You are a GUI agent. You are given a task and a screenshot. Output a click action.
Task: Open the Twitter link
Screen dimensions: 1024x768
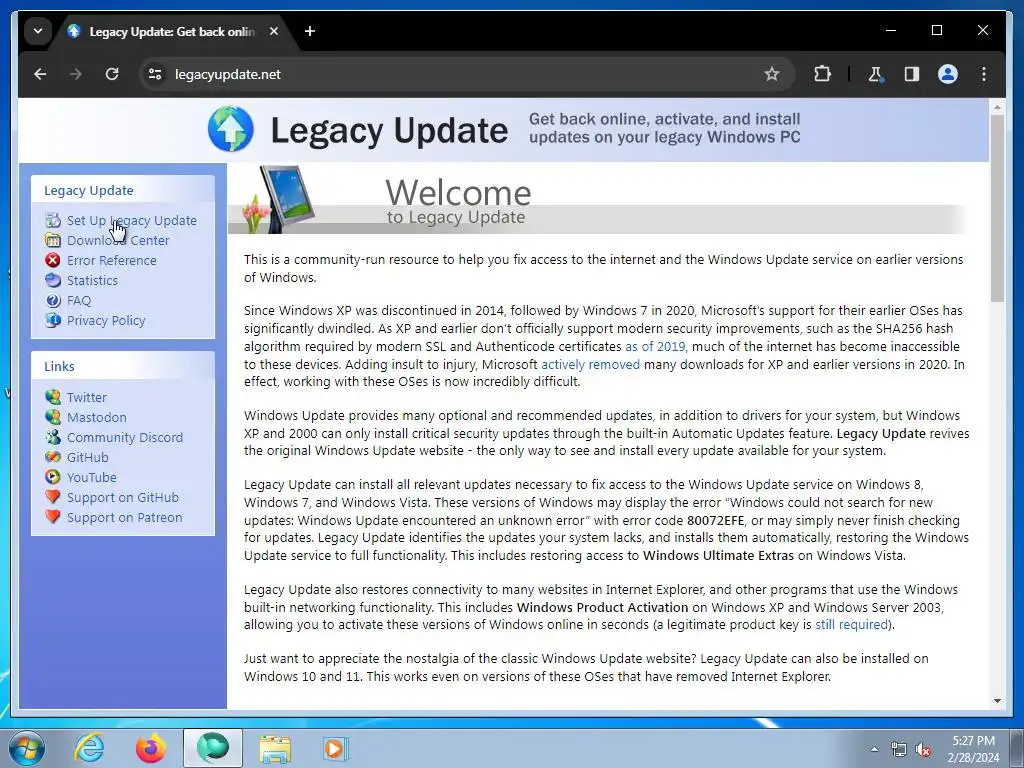(86, 398)
